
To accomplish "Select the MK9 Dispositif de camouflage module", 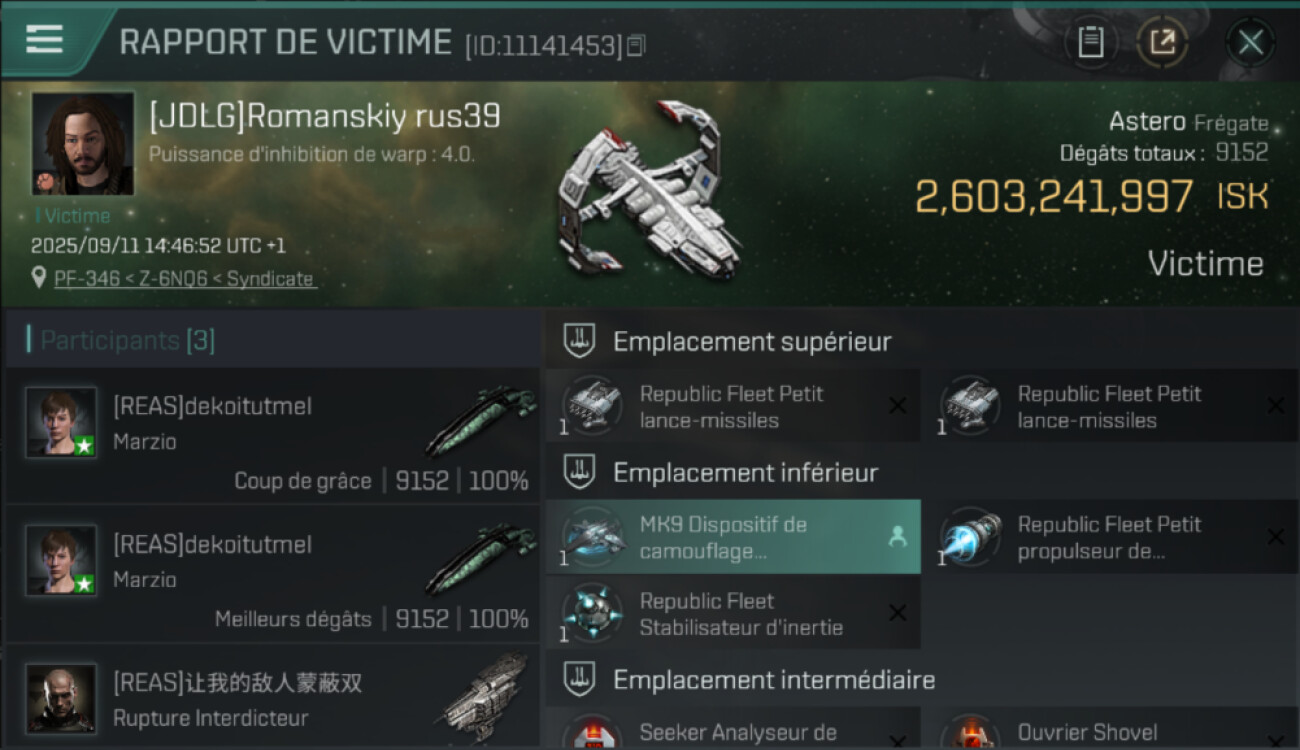I will click(x=733, y=537).
